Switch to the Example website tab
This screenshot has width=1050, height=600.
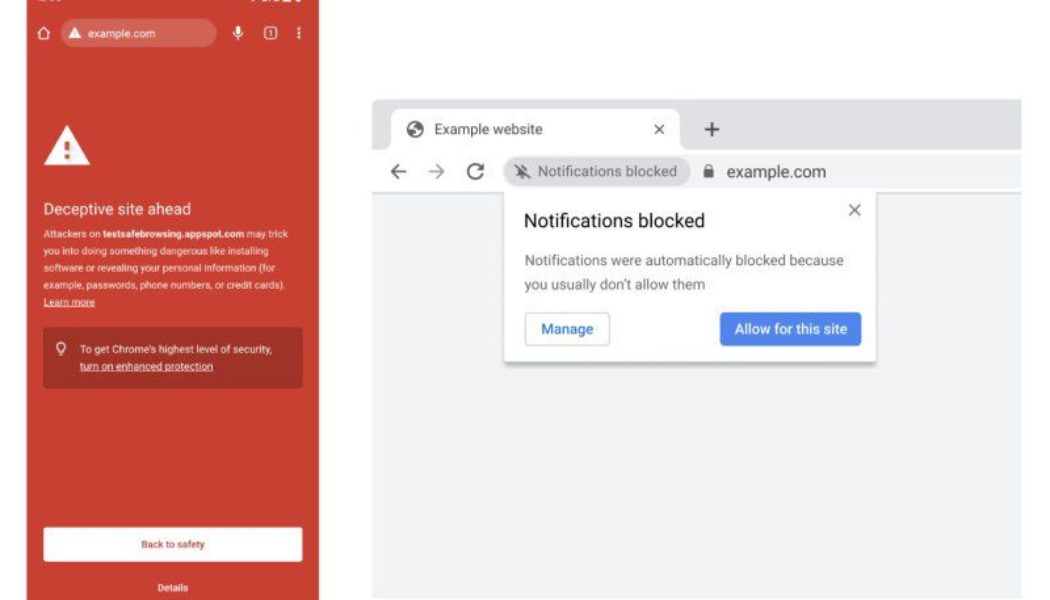click(x=489, y=128)
